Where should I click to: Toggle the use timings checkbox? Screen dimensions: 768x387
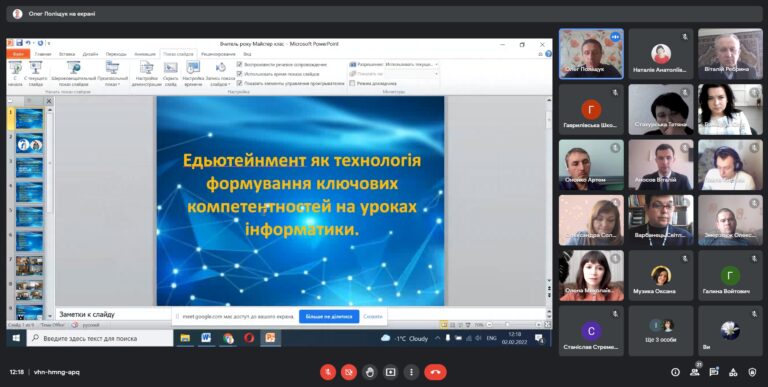tap(240, 74)
